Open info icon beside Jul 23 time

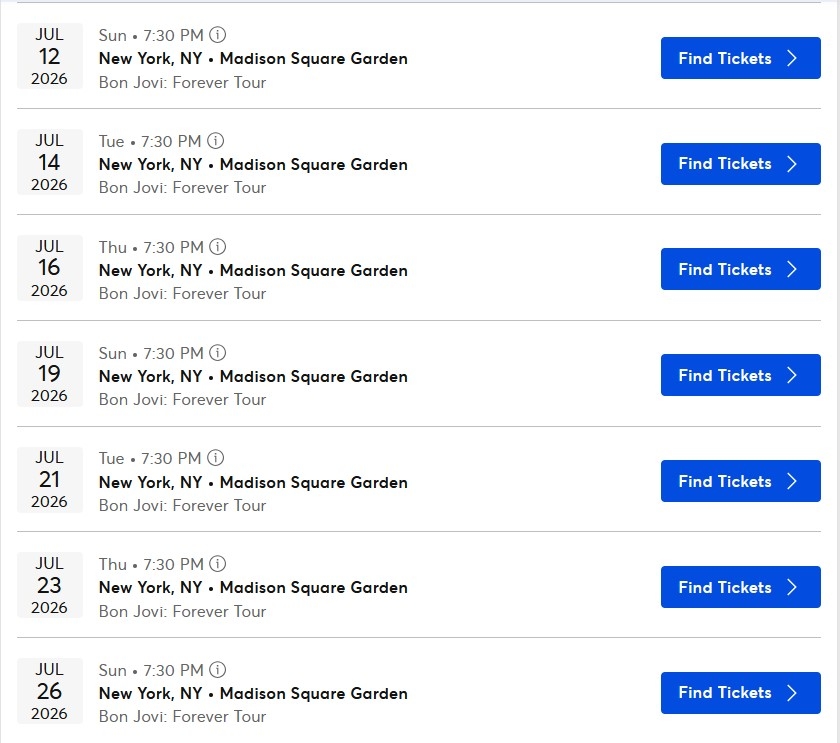coord(218,564)
